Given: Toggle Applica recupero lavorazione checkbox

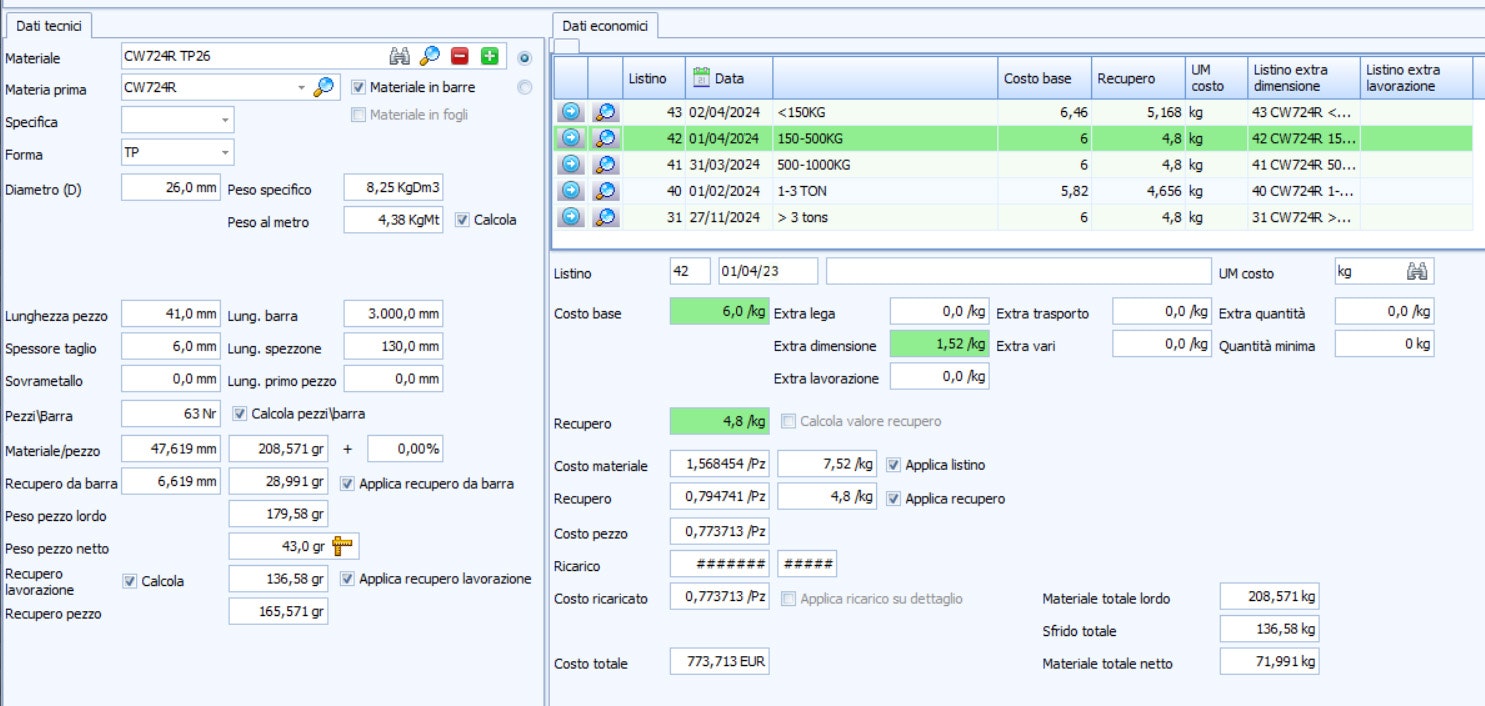Looking at the screenshot, I should pos(347,578).
